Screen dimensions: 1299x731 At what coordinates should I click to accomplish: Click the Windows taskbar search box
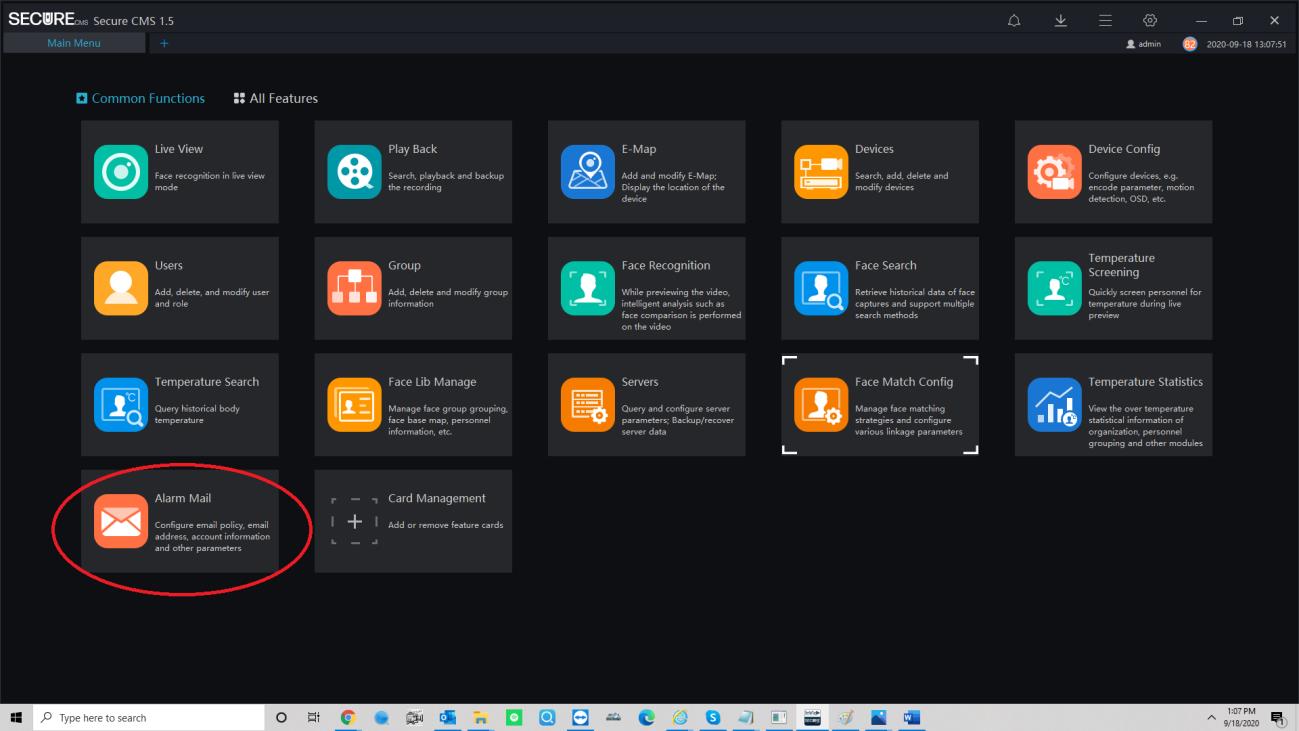150,718
